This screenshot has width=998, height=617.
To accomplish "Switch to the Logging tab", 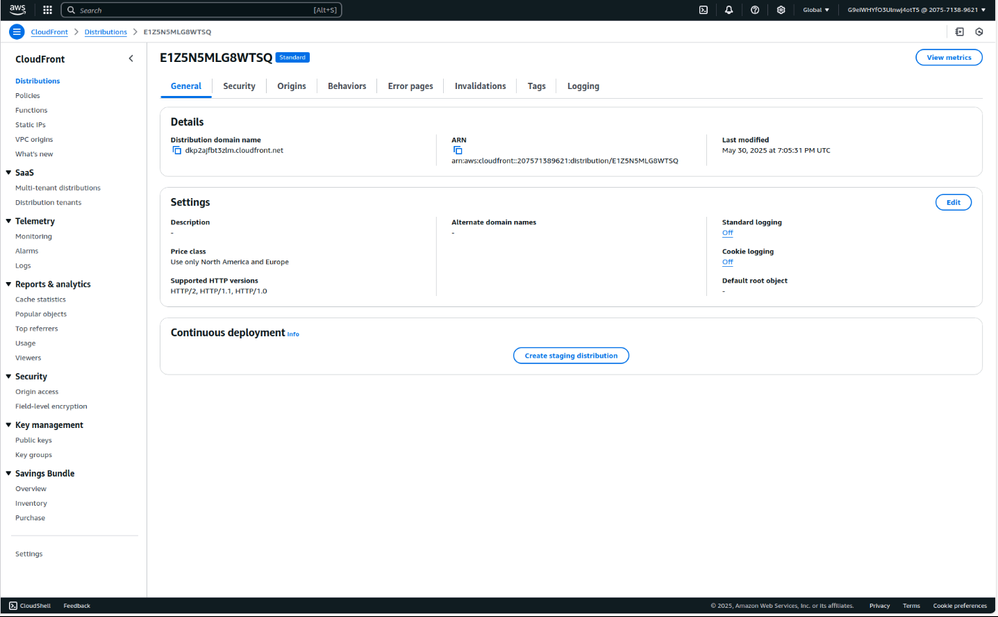I will tap(583, 86).
